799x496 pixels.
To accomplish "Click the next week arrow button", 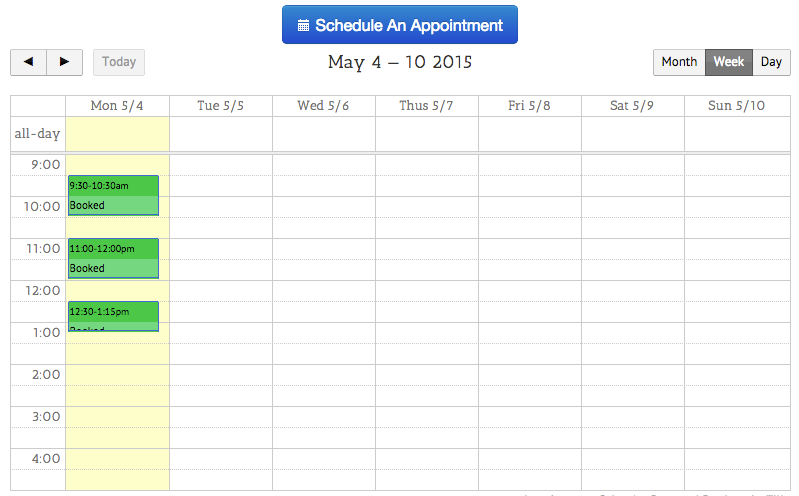I will (65, 62).
